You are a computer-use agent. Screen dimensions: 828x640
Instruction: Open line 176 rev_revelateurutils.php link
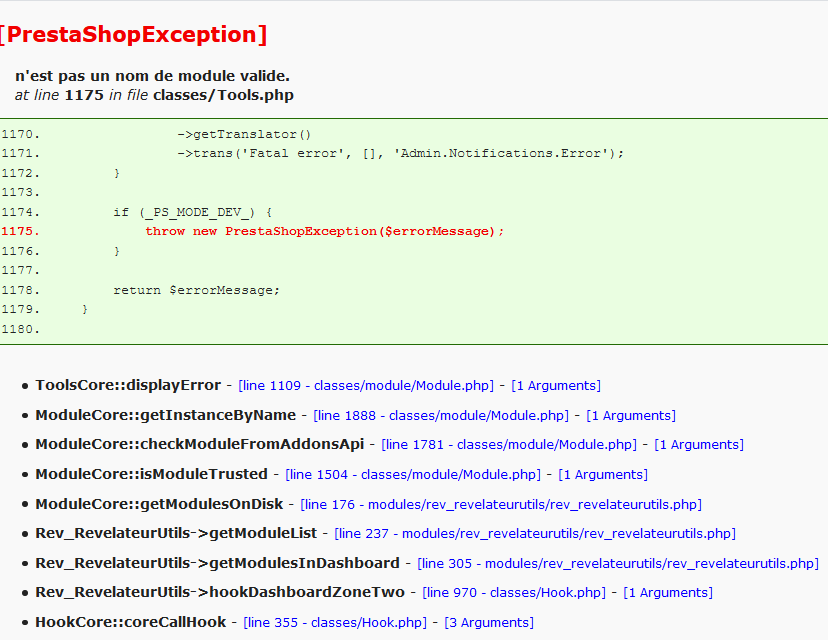(x=500, y=504)
